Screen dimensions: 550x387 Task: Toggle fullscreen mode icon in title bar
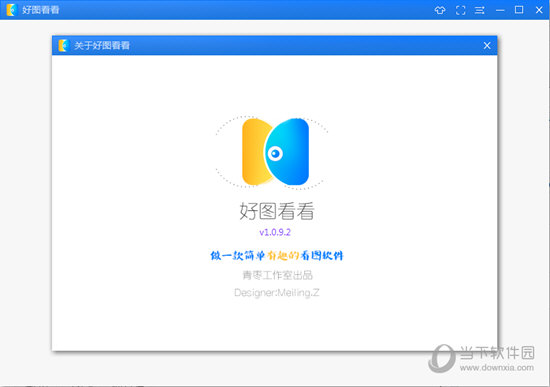pyautogui.click(x=461, y=10)
